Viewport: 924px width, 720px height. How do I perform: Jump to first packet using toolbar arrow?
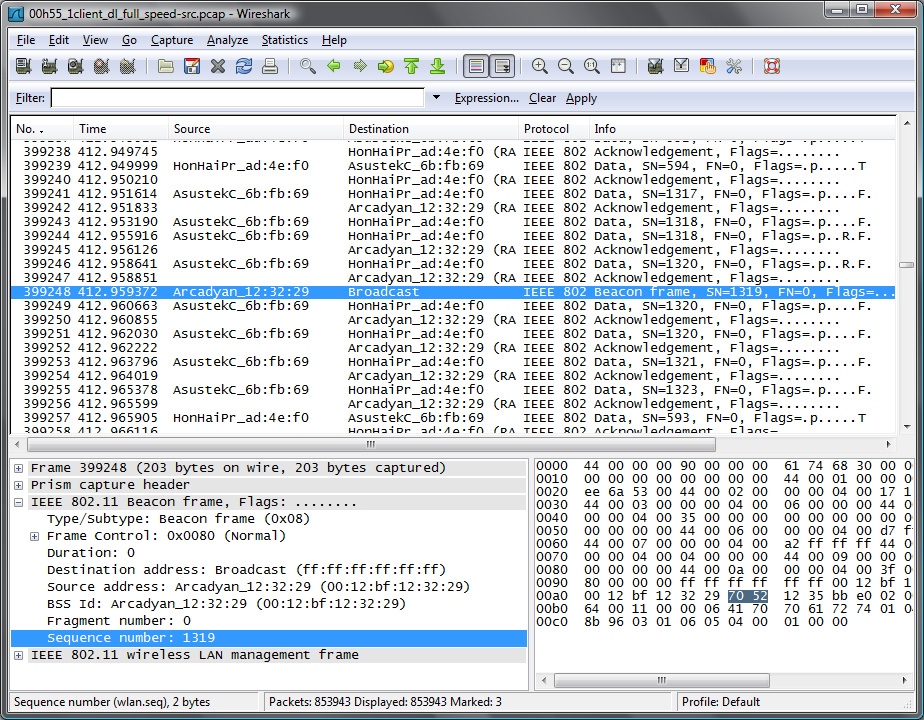pos(411,67)
